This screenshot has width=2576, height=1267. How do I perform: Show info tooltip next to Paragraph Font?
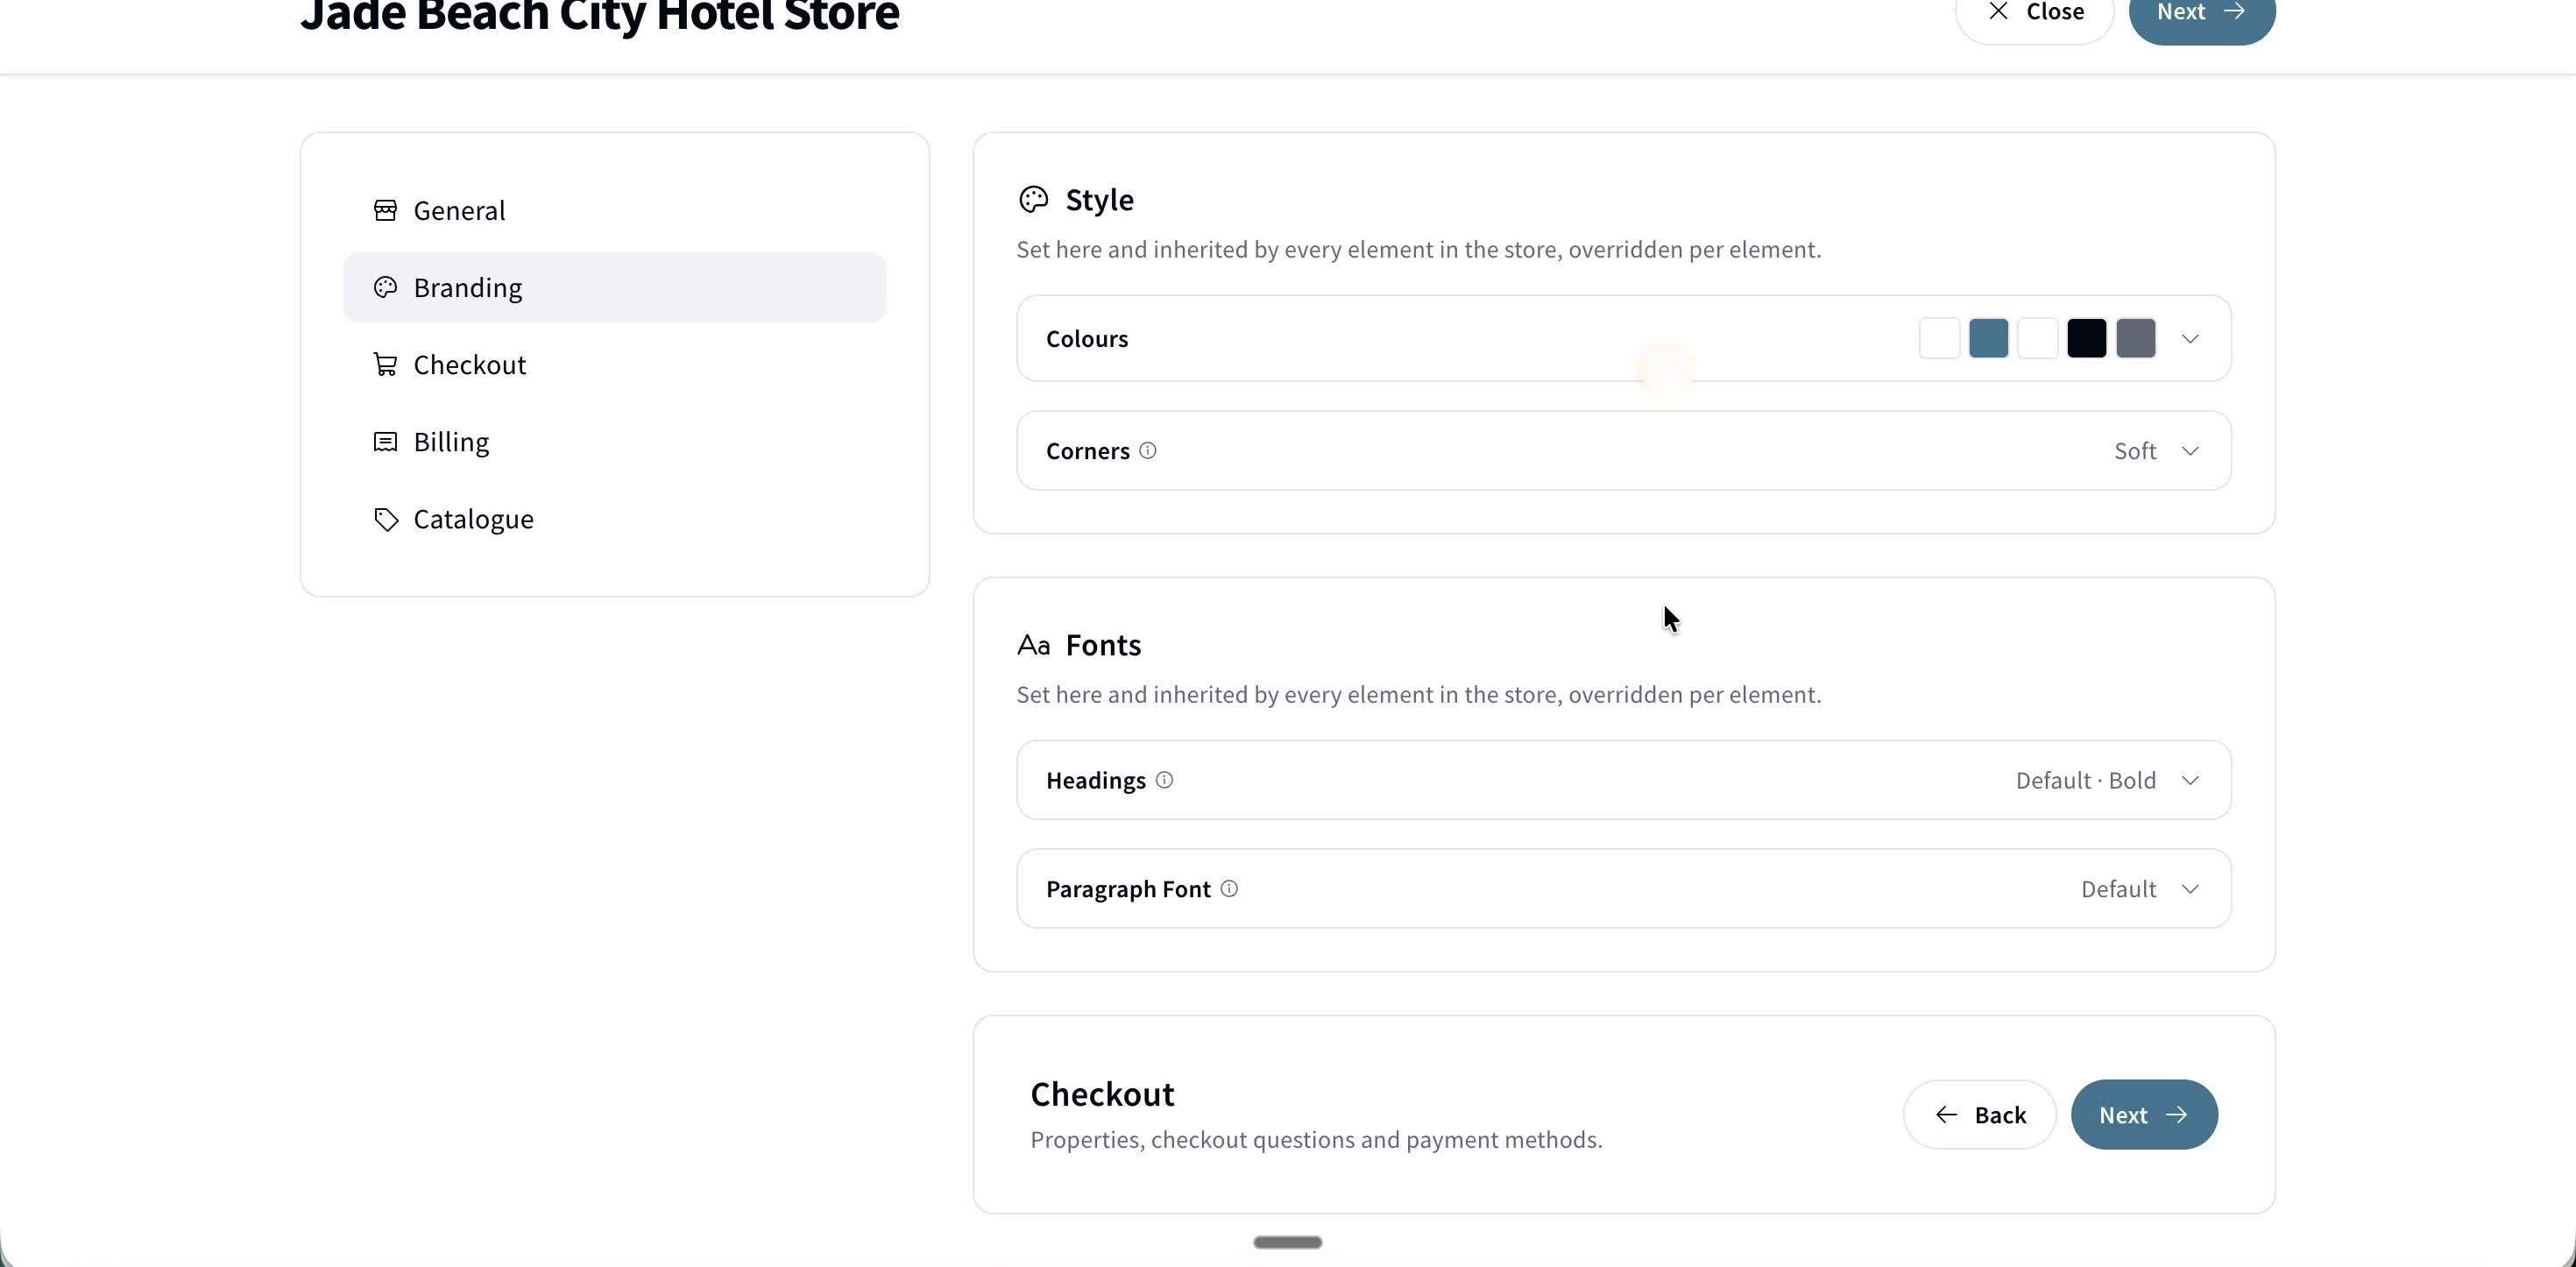click(1229, 888)
